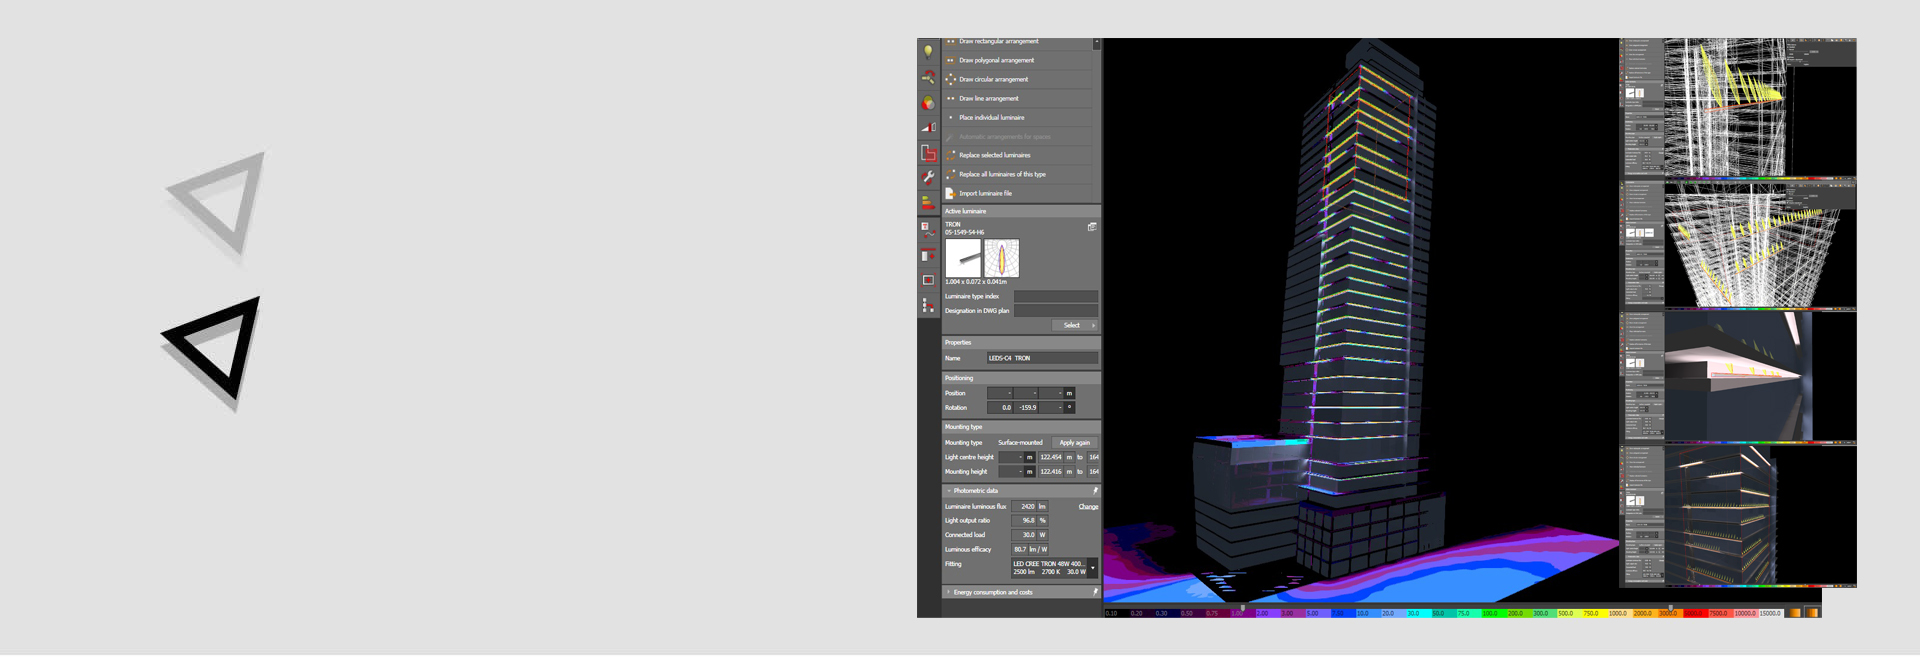
Task: Open the wrench maintenance tool
Action: click(x=928, y=177)
